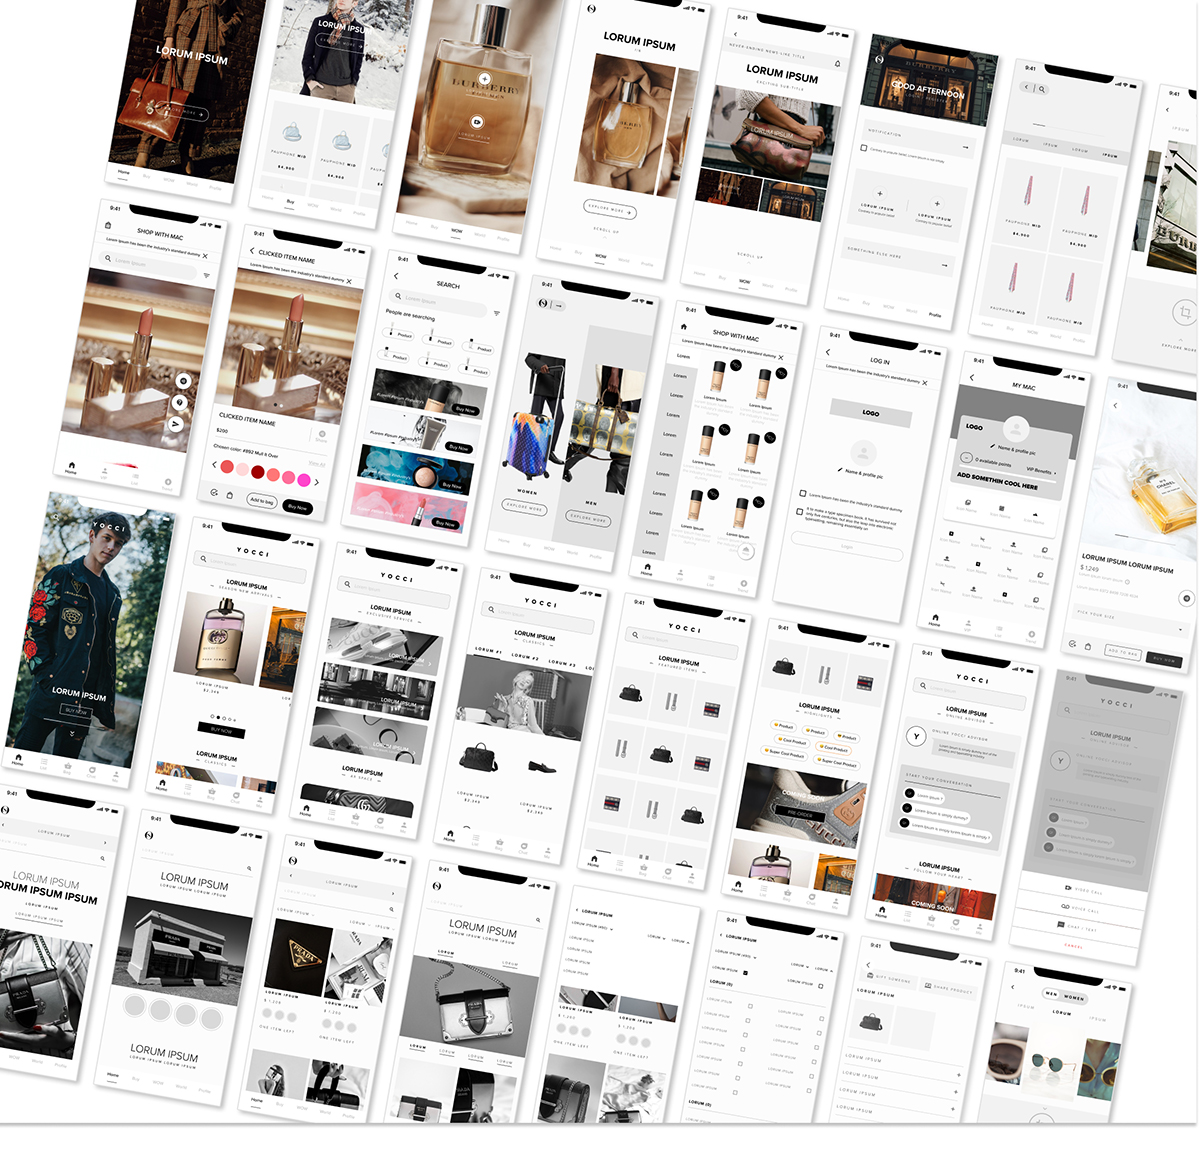Pick the dark red lipstick color swatch

(258, 472)
